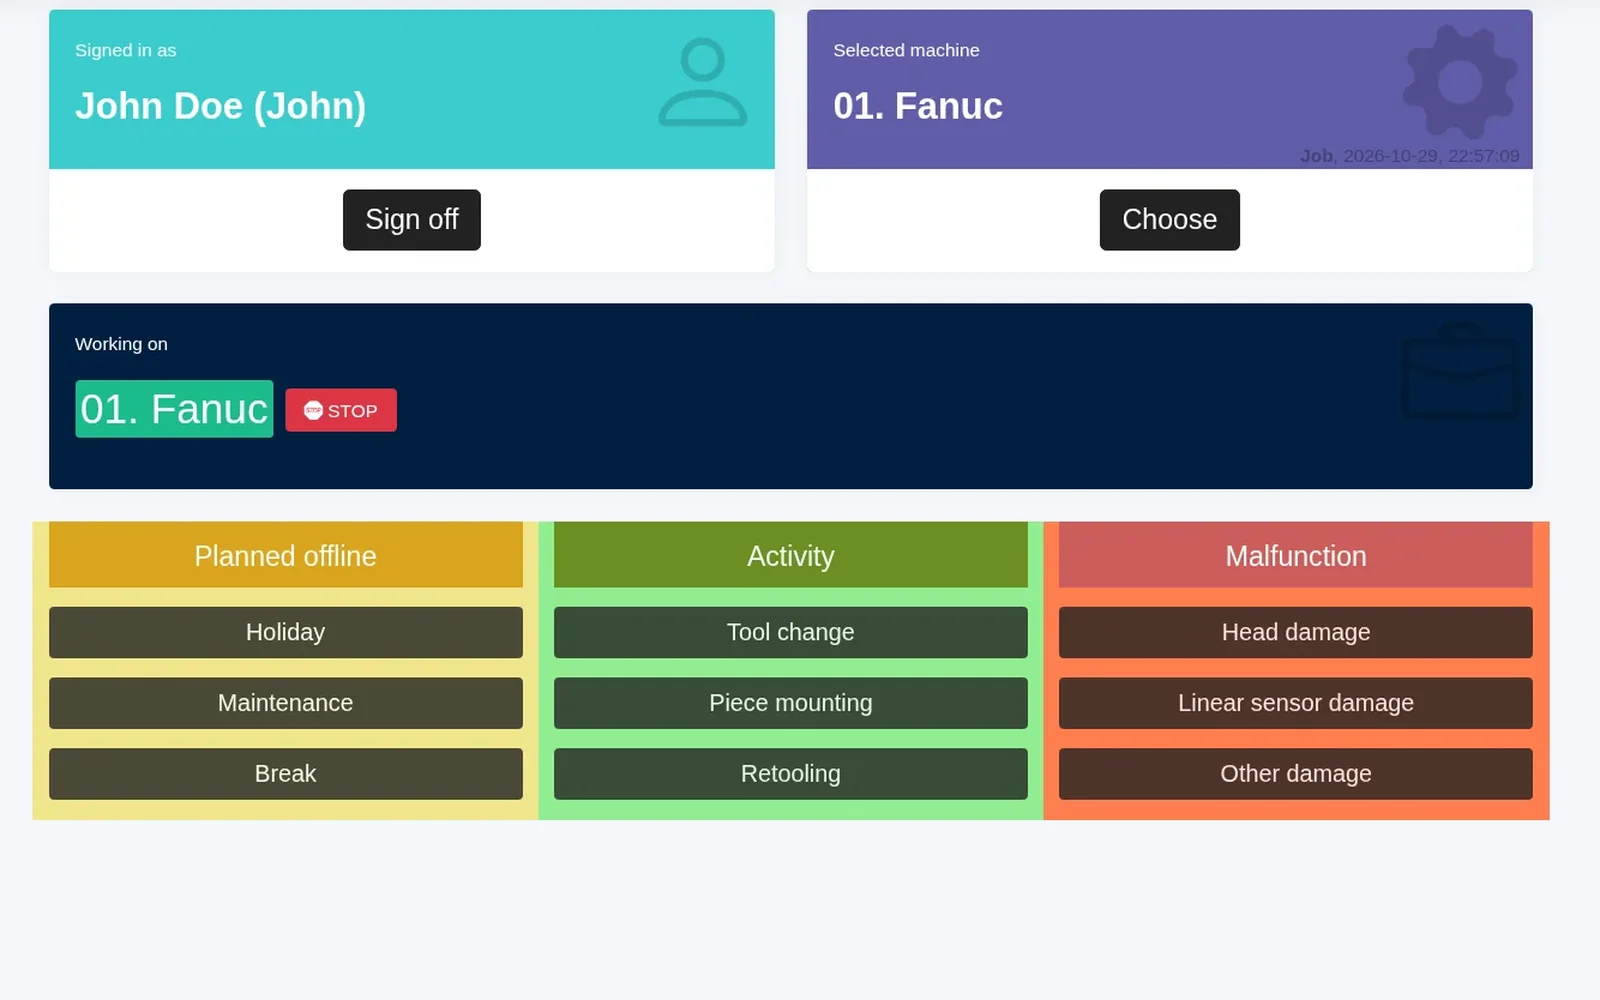Select Piece mounting activity
1600x1000 pixels.
click(790, 703)
